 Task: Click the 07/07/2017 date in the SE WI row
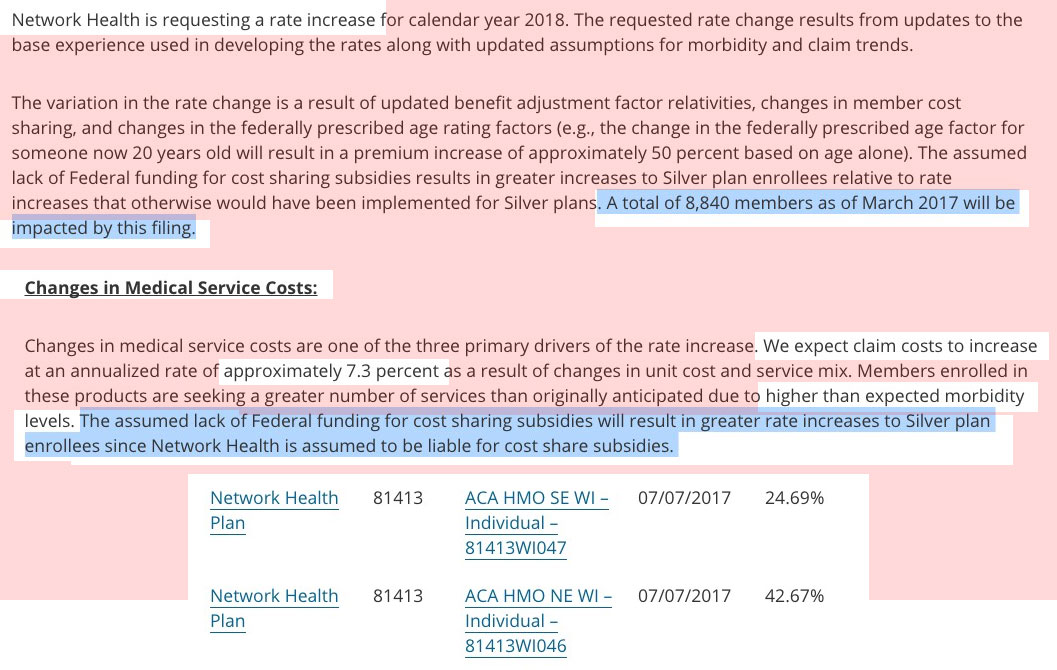[x=684, y=497]
